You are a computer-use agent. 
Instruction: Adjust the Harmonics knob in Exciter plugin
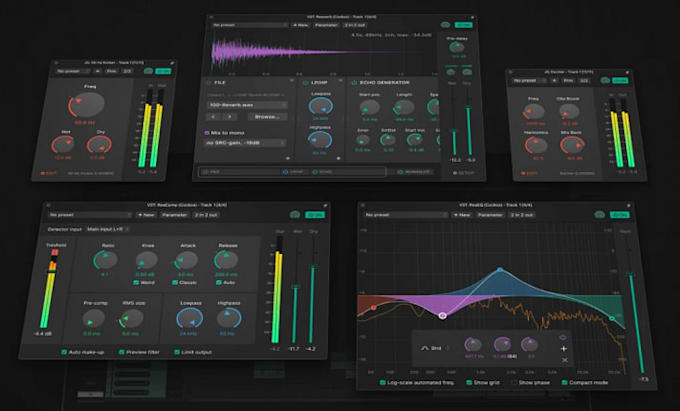tap(536, 146)
